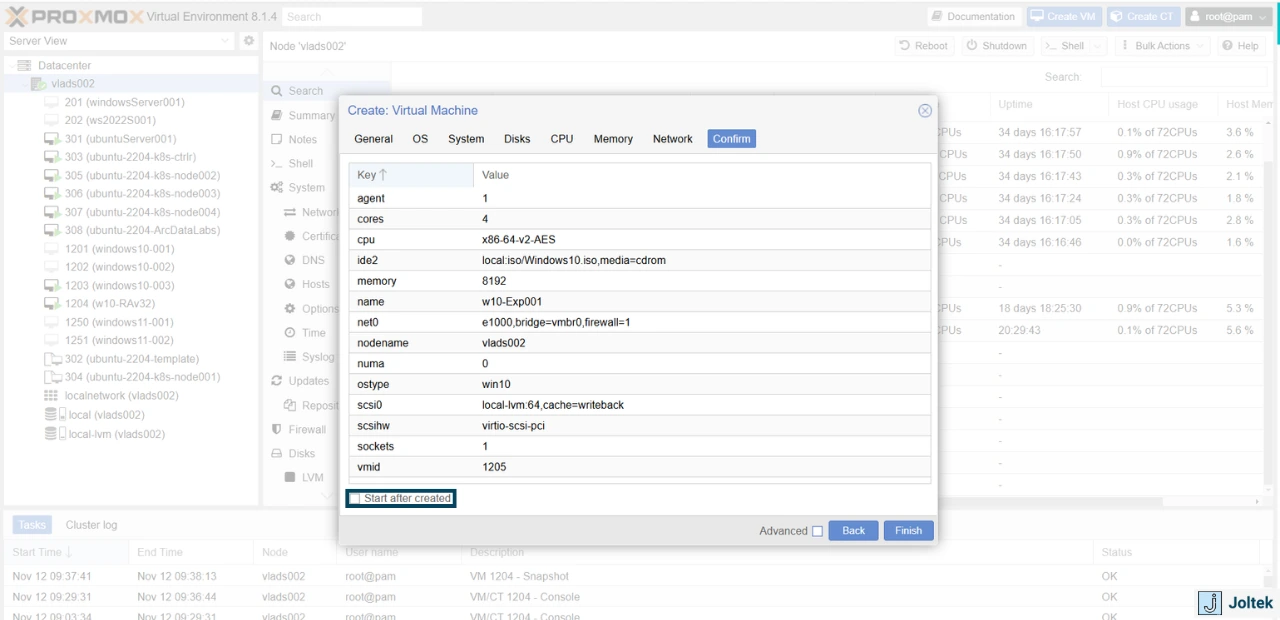Screen dimensions: 1280x620
Task: Click the Create VM button
Action: (x=1064, y=17)
